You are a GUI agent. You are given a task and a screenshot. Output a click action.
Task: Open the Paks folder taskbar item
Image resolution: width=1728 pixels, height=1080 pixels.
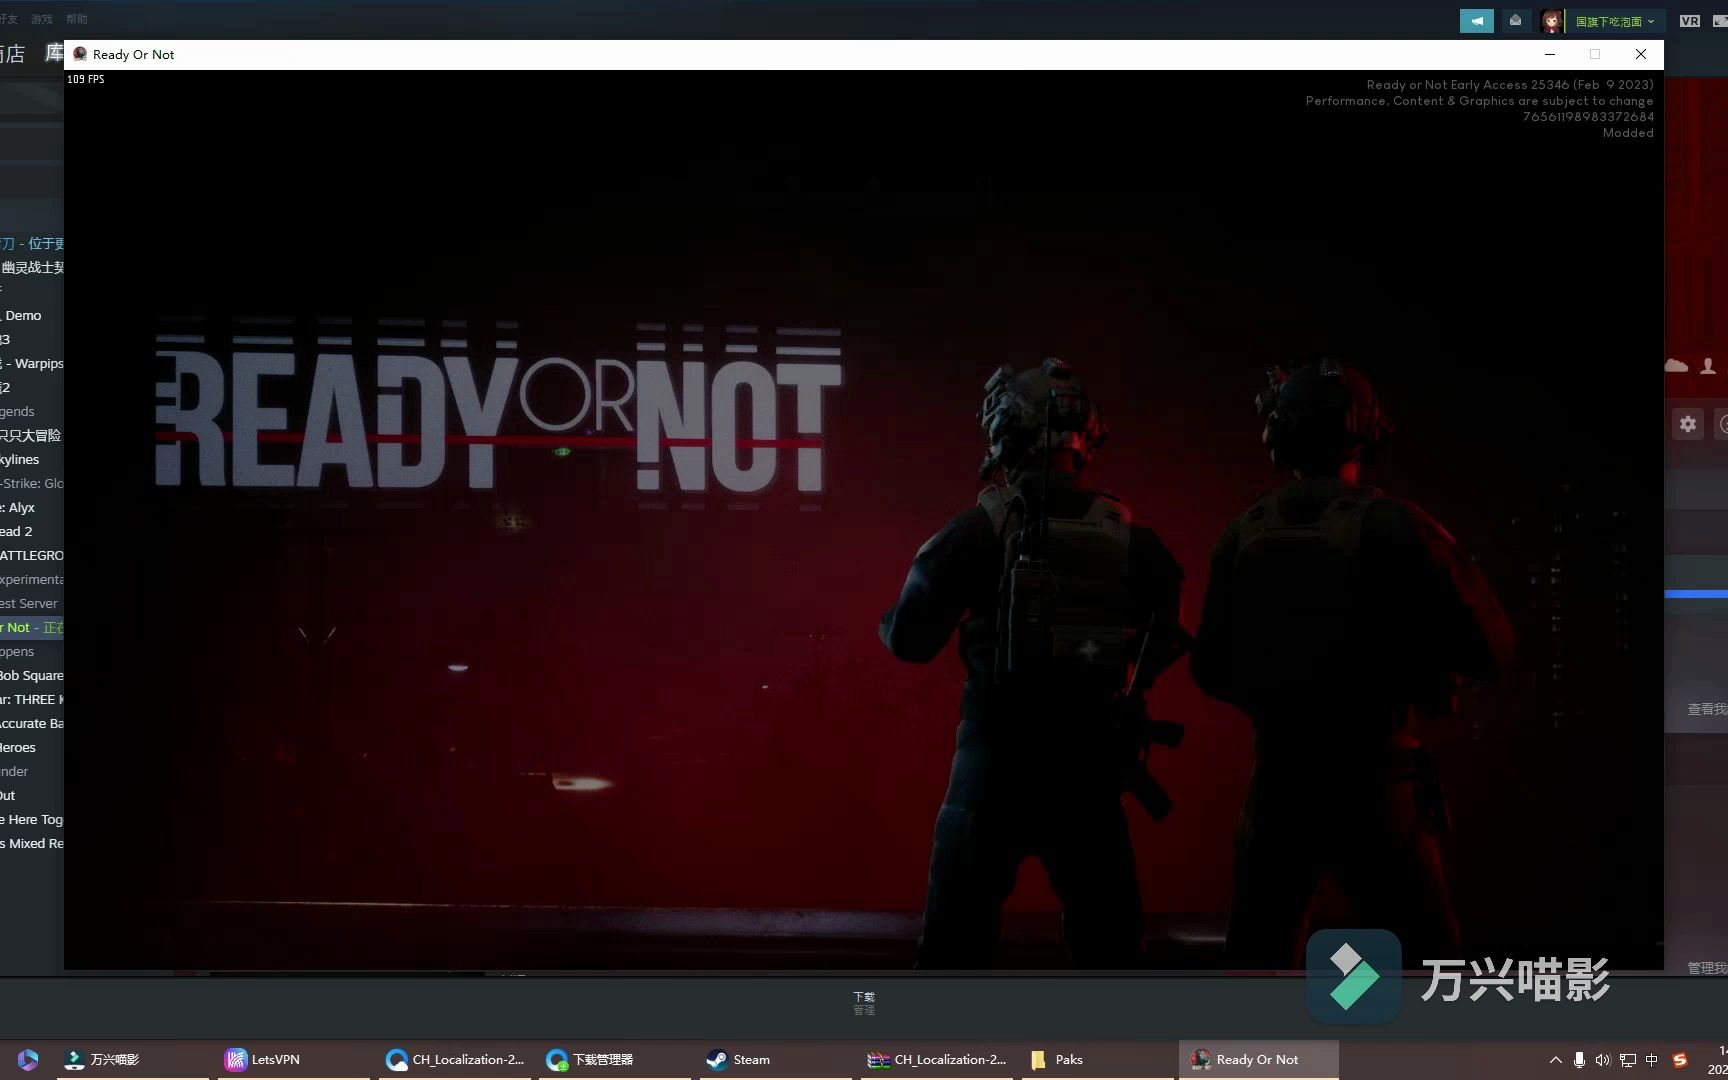point(1097,1060)
